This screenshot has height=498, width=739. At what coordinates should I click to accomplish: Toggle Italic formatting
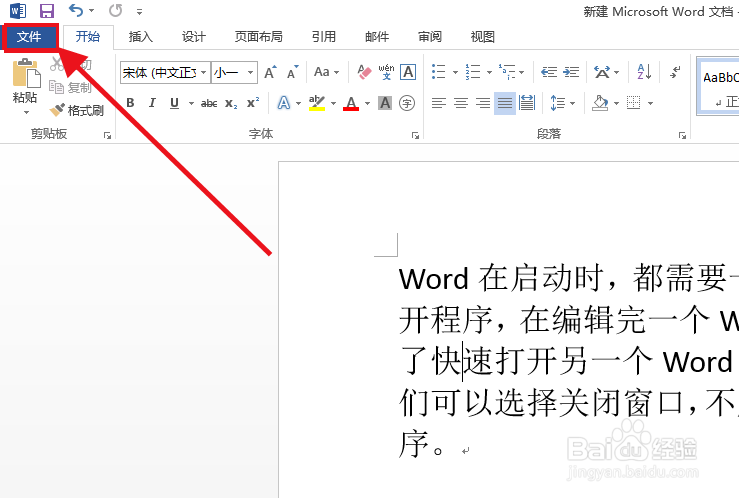(x=152, y=103)
